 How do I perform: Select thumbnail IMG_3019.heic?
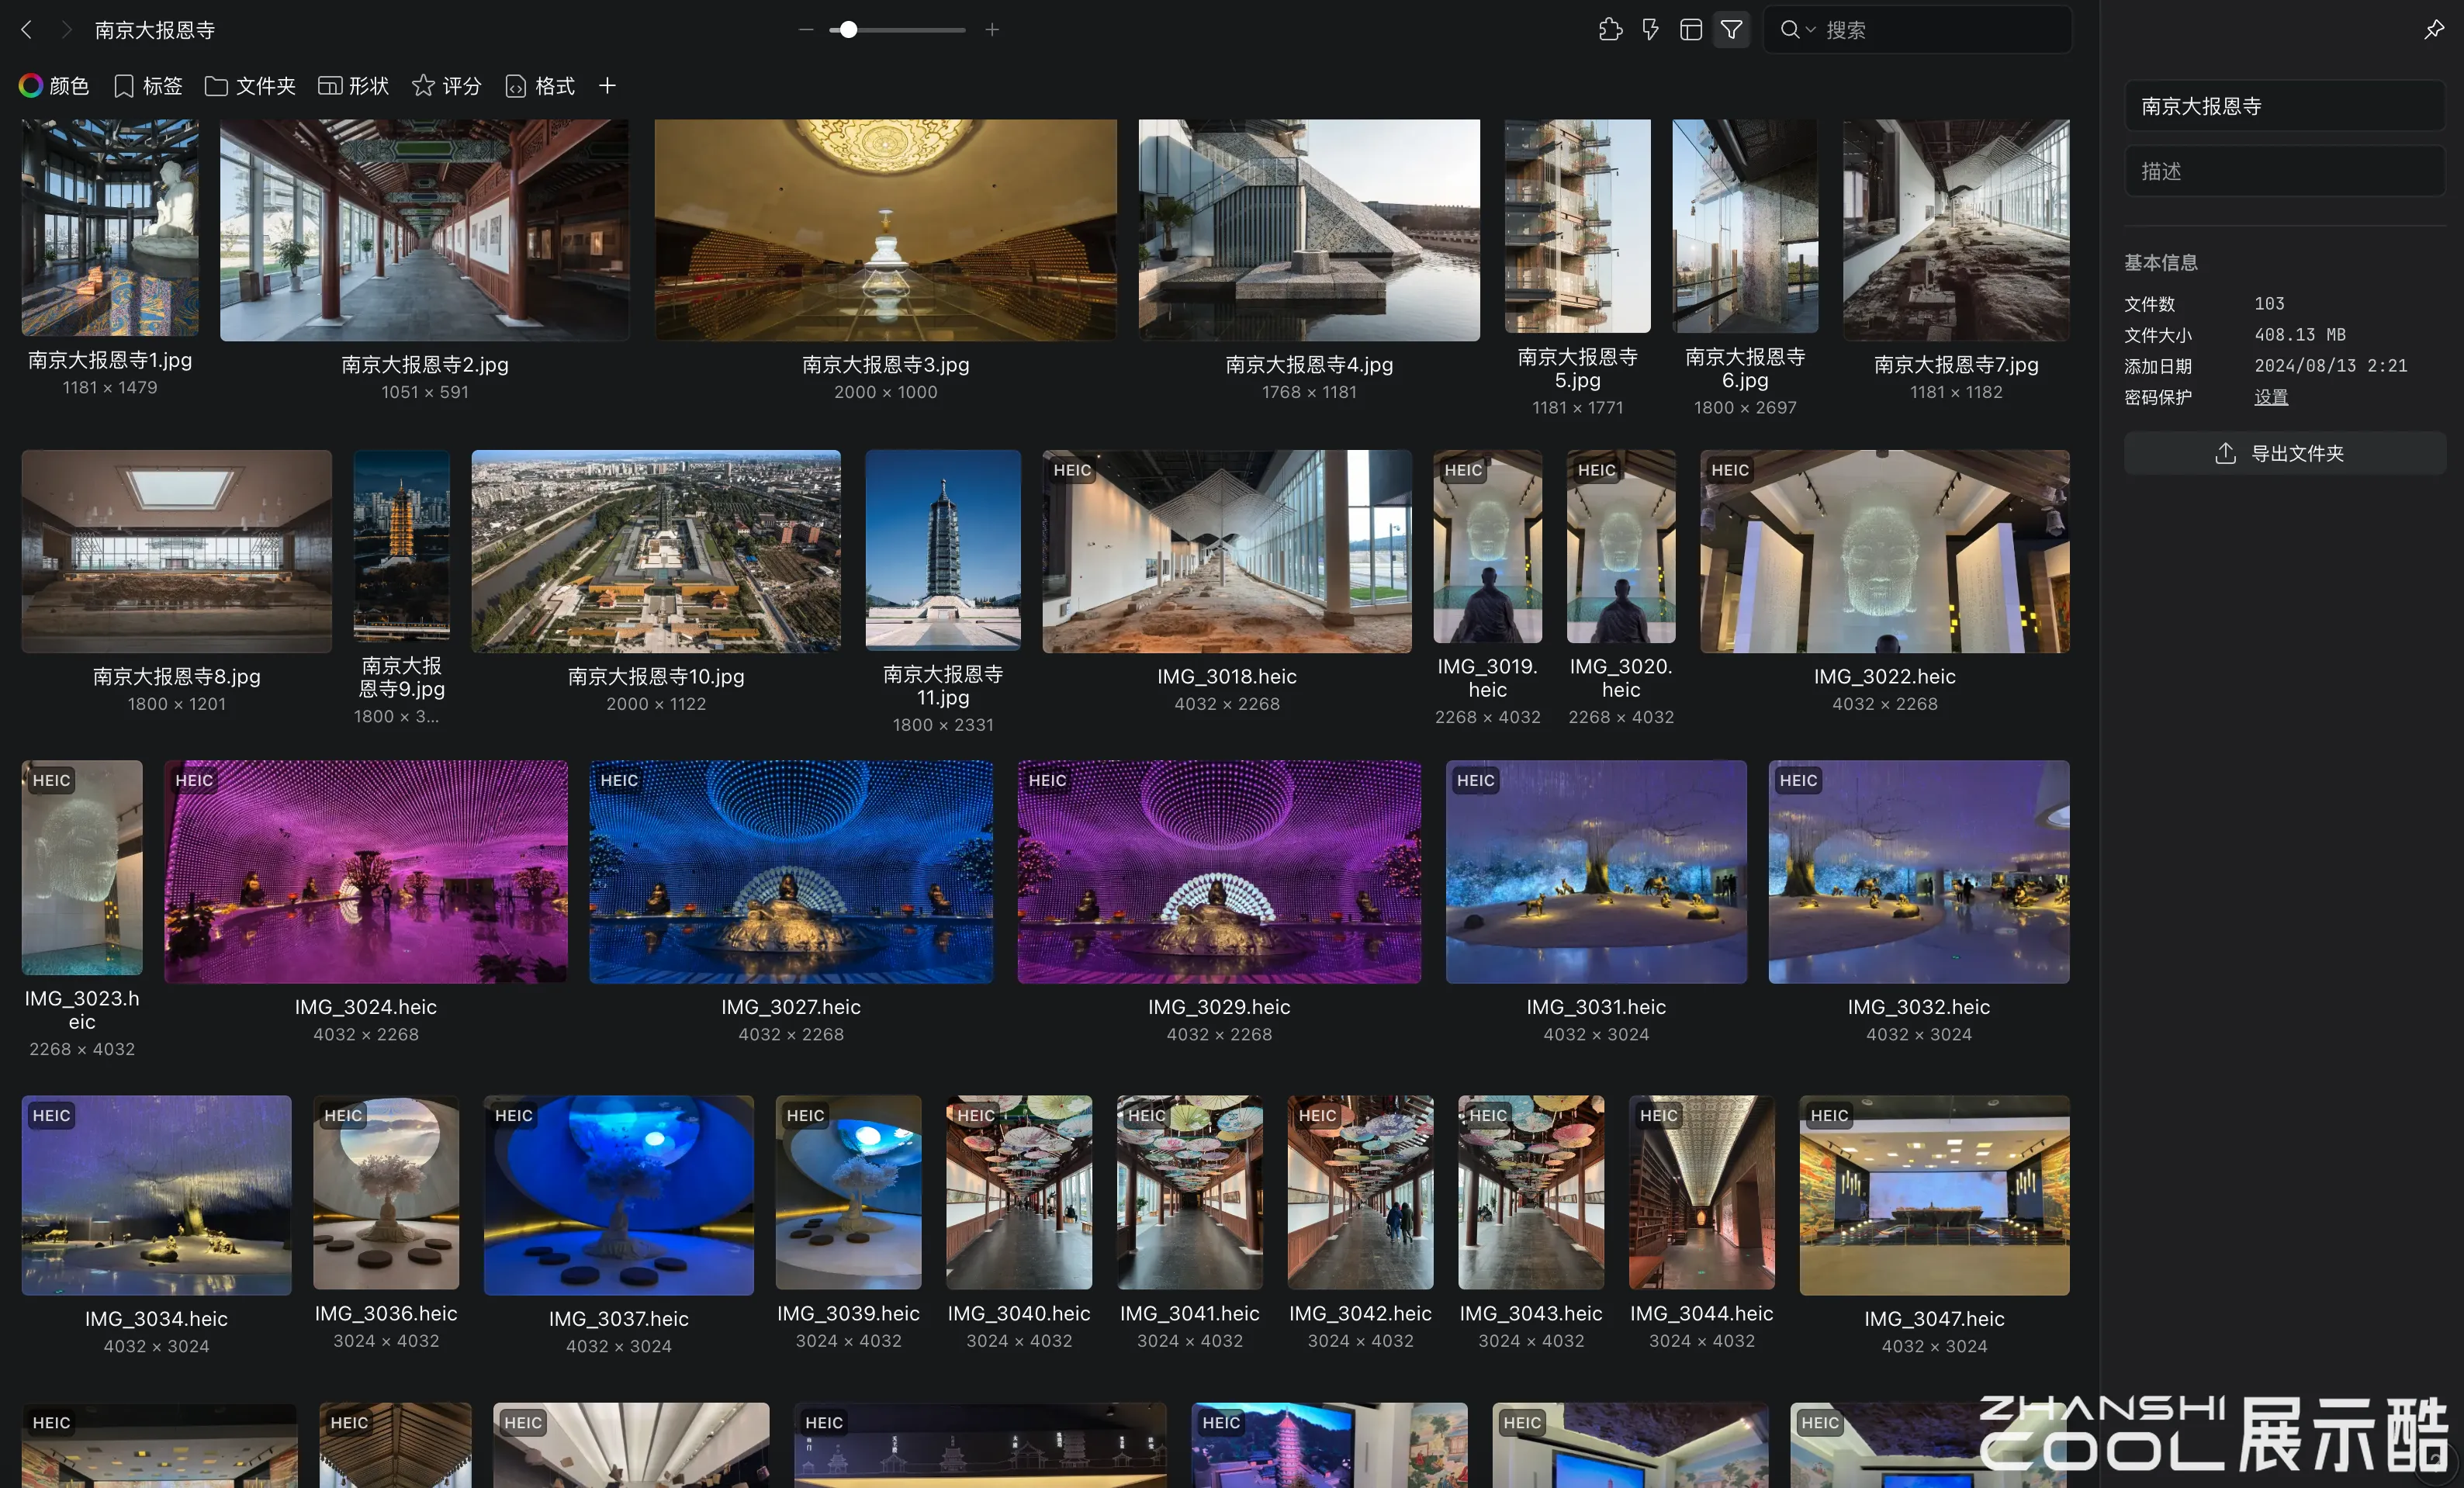[1487, 546]
